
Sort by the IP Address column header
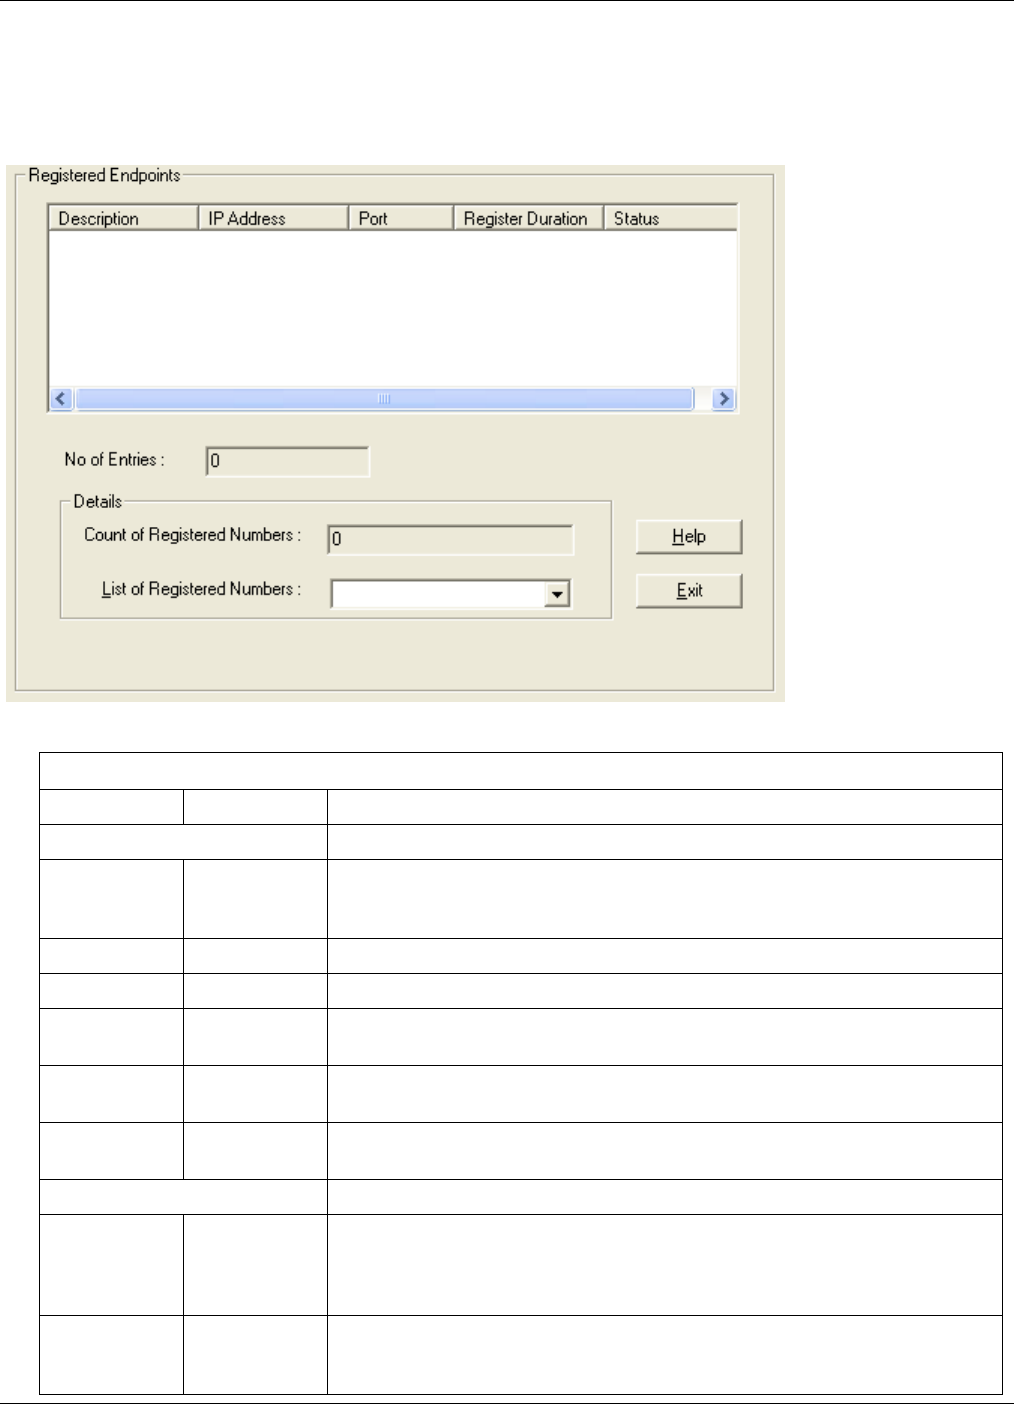point(273,218)
